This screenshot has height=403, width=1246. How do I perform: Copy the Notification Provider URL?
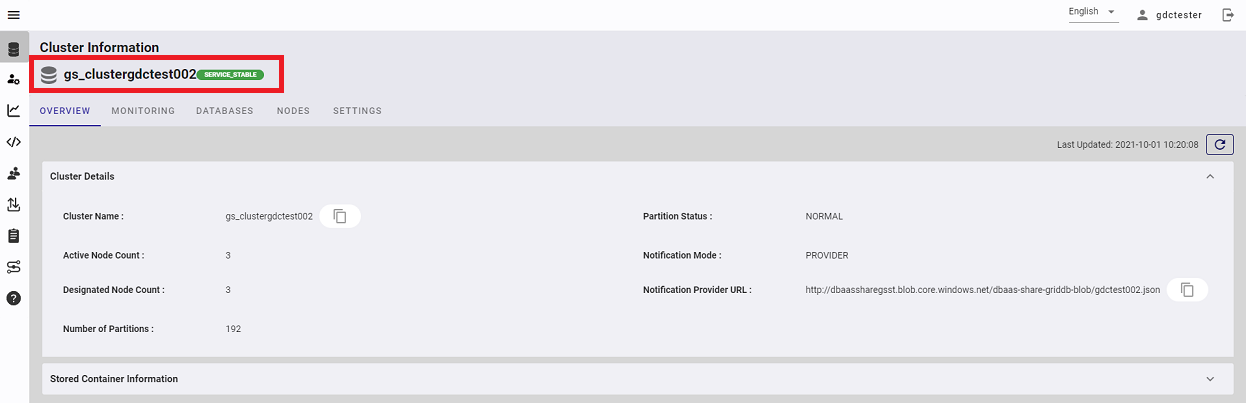pos(1187,290)
